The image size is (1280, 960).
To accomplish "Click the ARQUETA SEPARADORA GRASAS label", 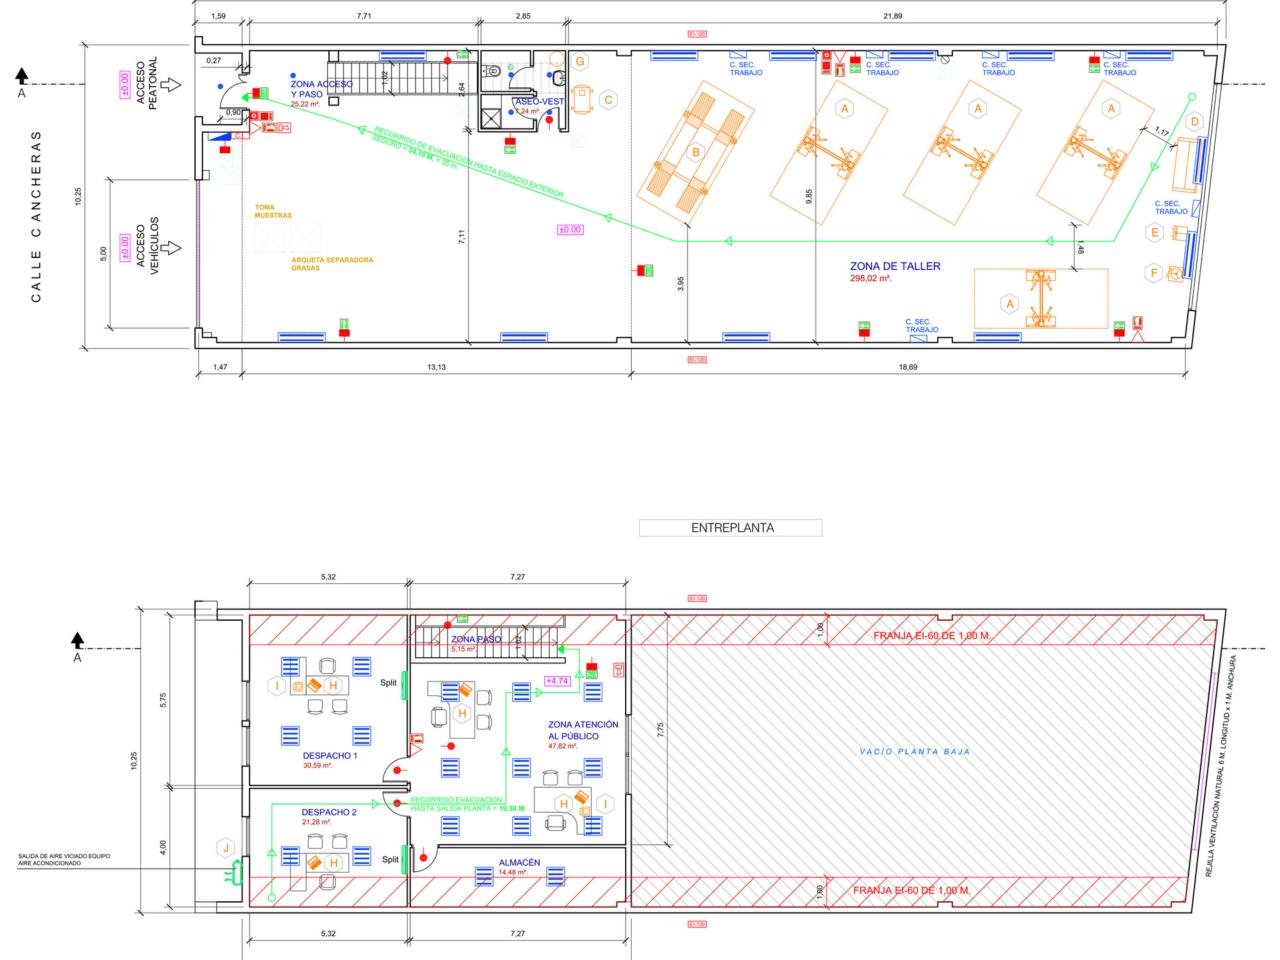I will pyautogui.click(x=333, y=263).
